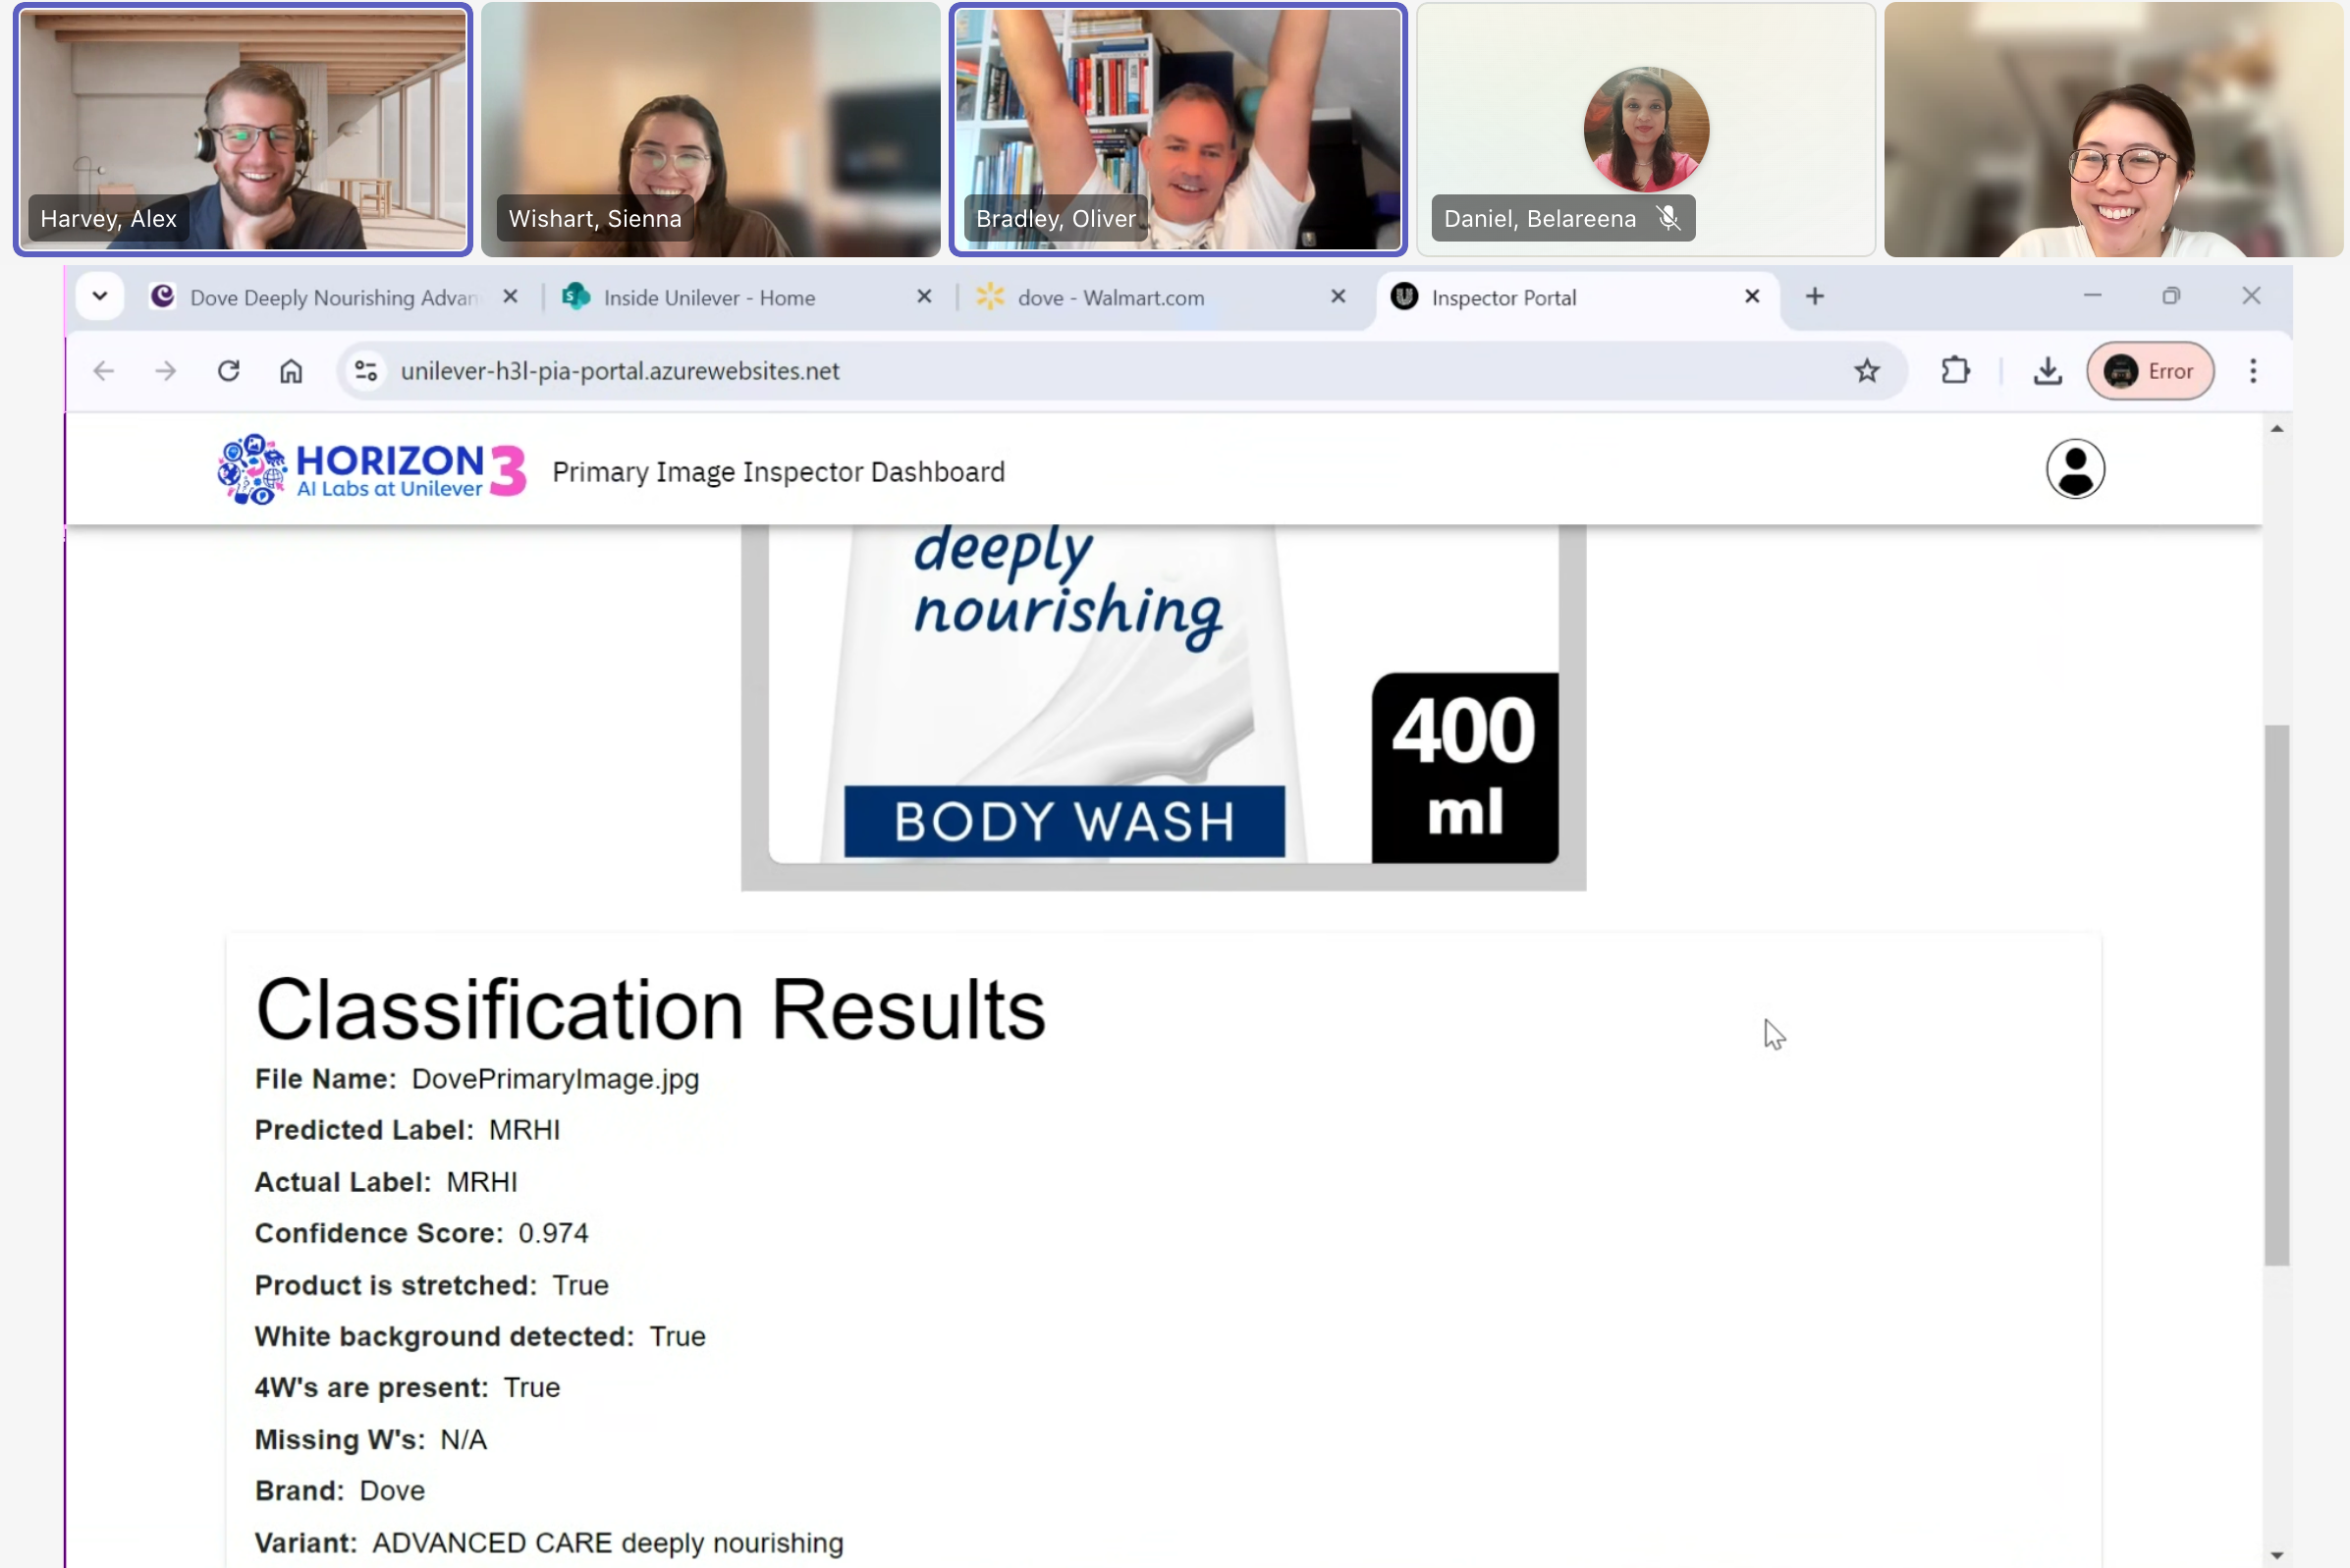This screenshot has height=1568, width=2350.
Task: Open the tab search dropdown chevron
Action: click(x=100, y=296)
